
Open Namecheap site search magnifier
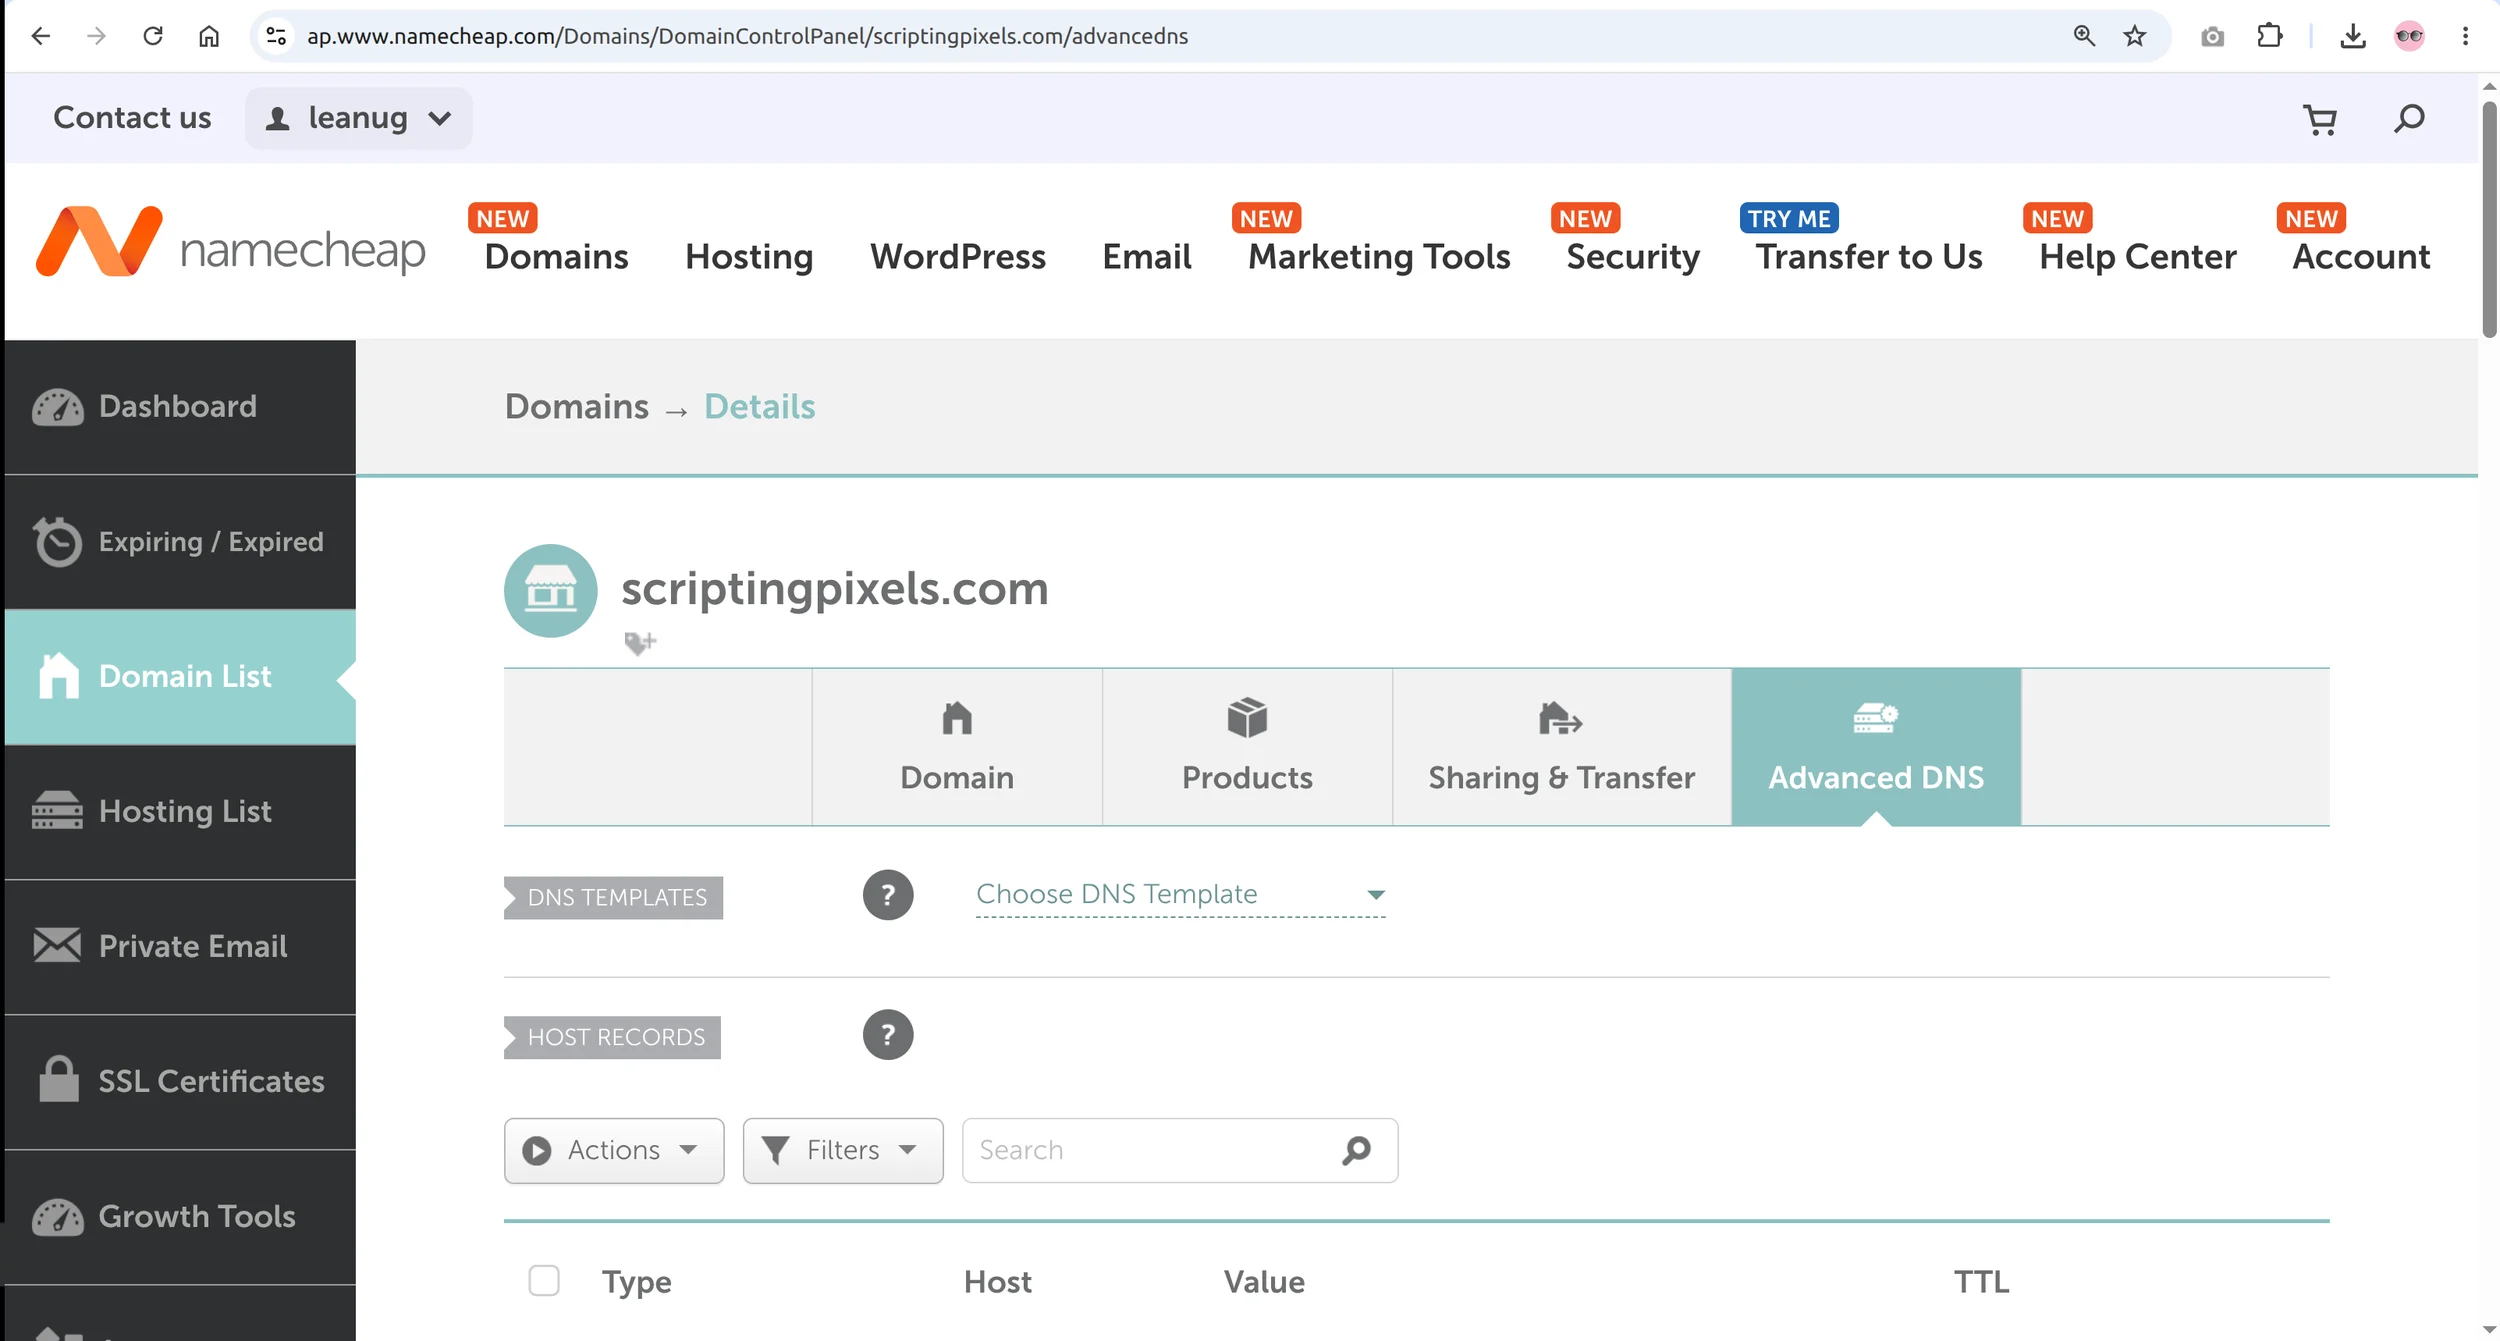2409,118
